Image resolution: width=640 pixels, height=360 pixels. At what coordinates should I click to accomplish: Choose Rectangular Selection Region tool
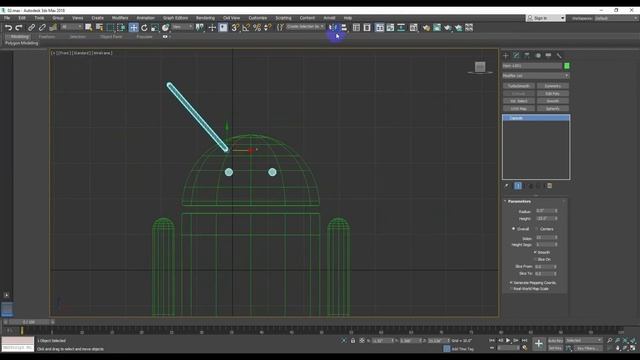pos(110,27)
